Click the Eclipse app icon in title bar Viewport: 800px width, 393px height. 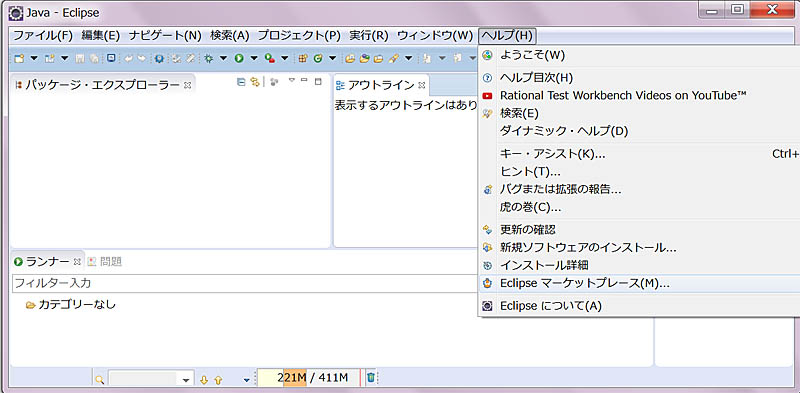click(16, 12)
